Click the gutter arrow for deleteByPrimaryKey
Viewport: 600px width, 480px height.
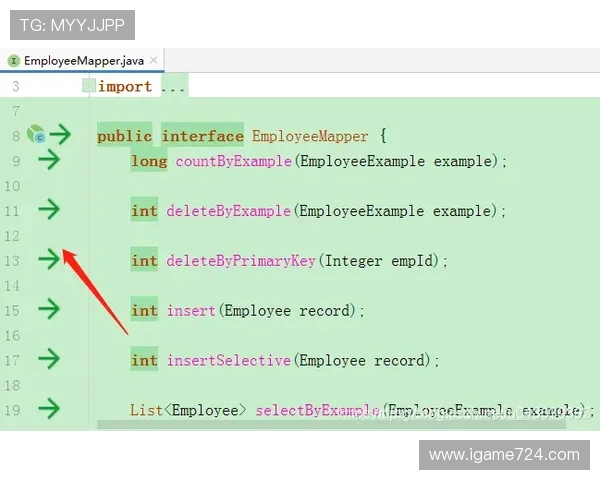(47, 260)
